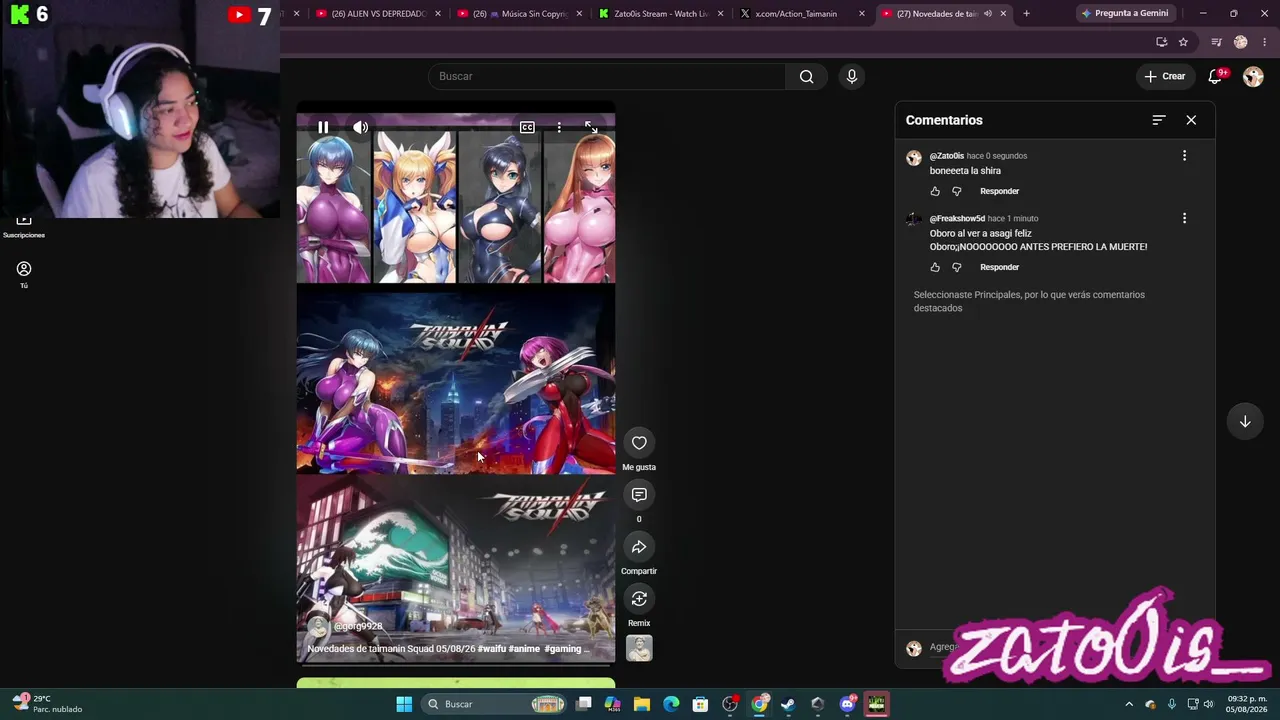Viewport: 1280px width, 720px height.
Task: Bookmark this page with the star
Action: (1183, 42)
